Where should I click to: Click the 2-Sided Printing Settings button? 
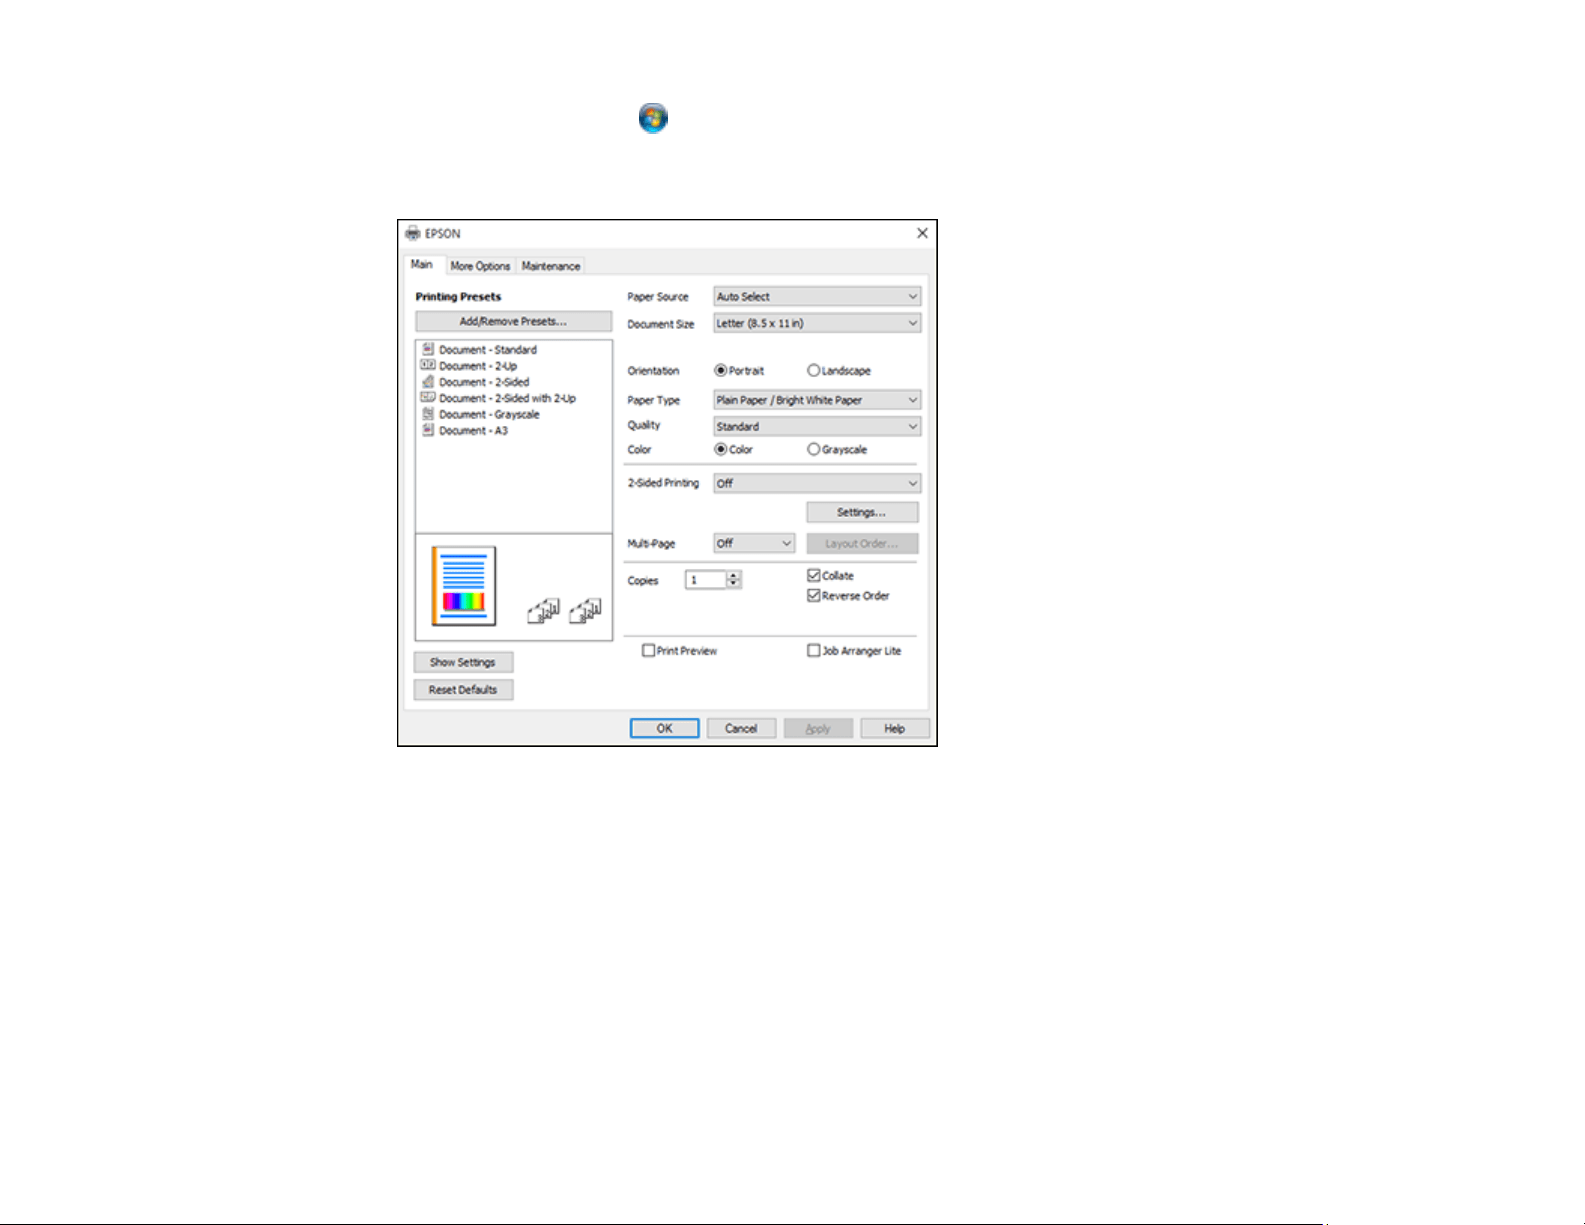click(x=862, y=512)
